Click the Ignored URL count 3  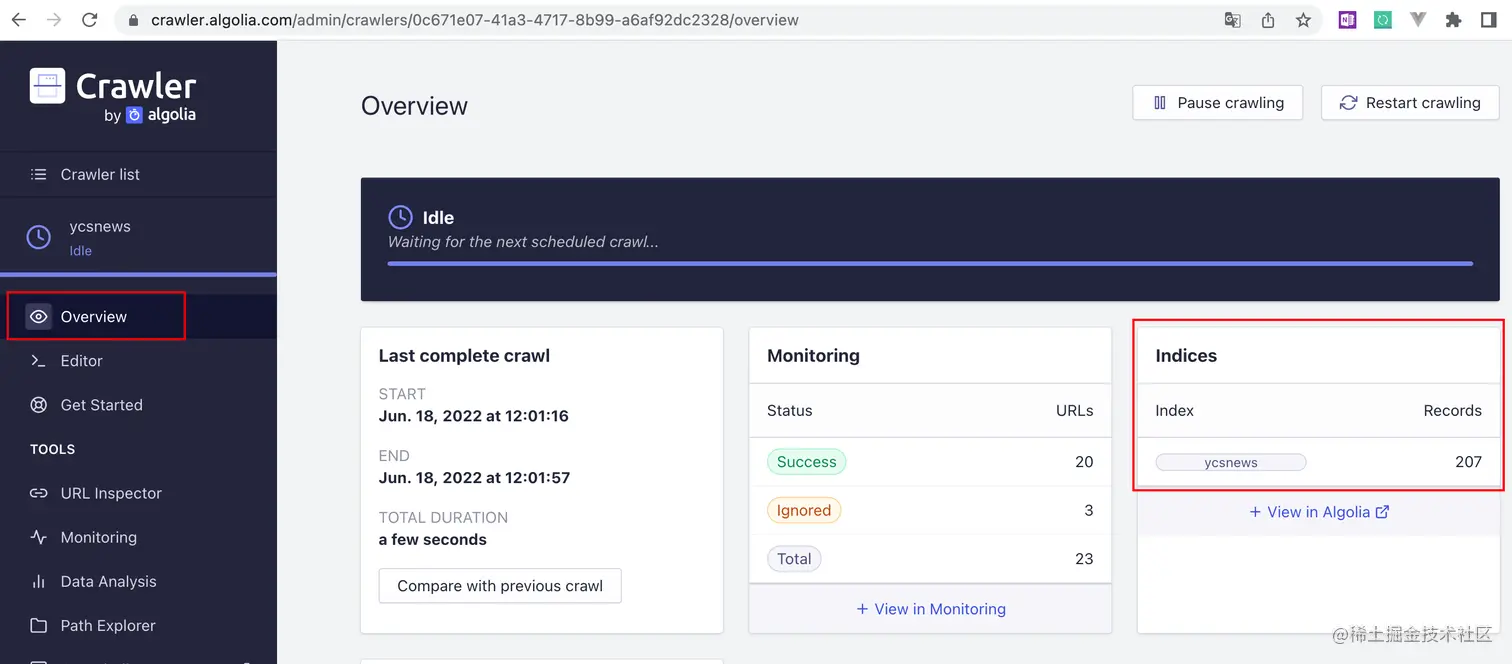[x=1089, y=510]
